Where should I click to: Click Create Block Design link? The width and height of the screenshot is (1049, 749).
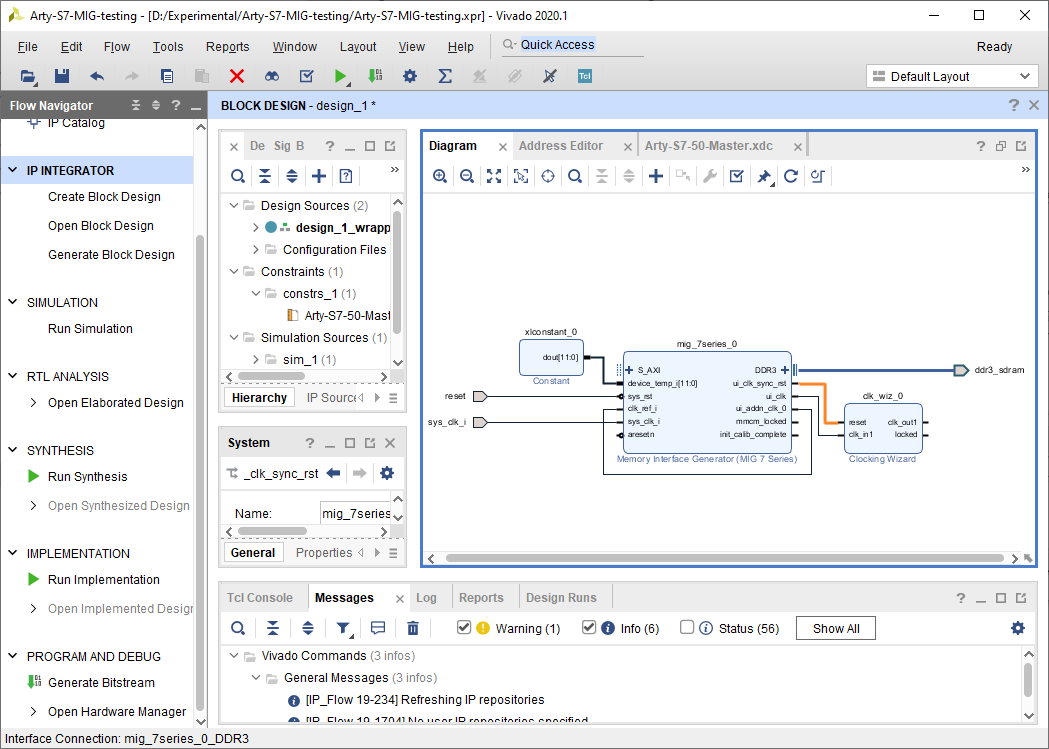104,197
